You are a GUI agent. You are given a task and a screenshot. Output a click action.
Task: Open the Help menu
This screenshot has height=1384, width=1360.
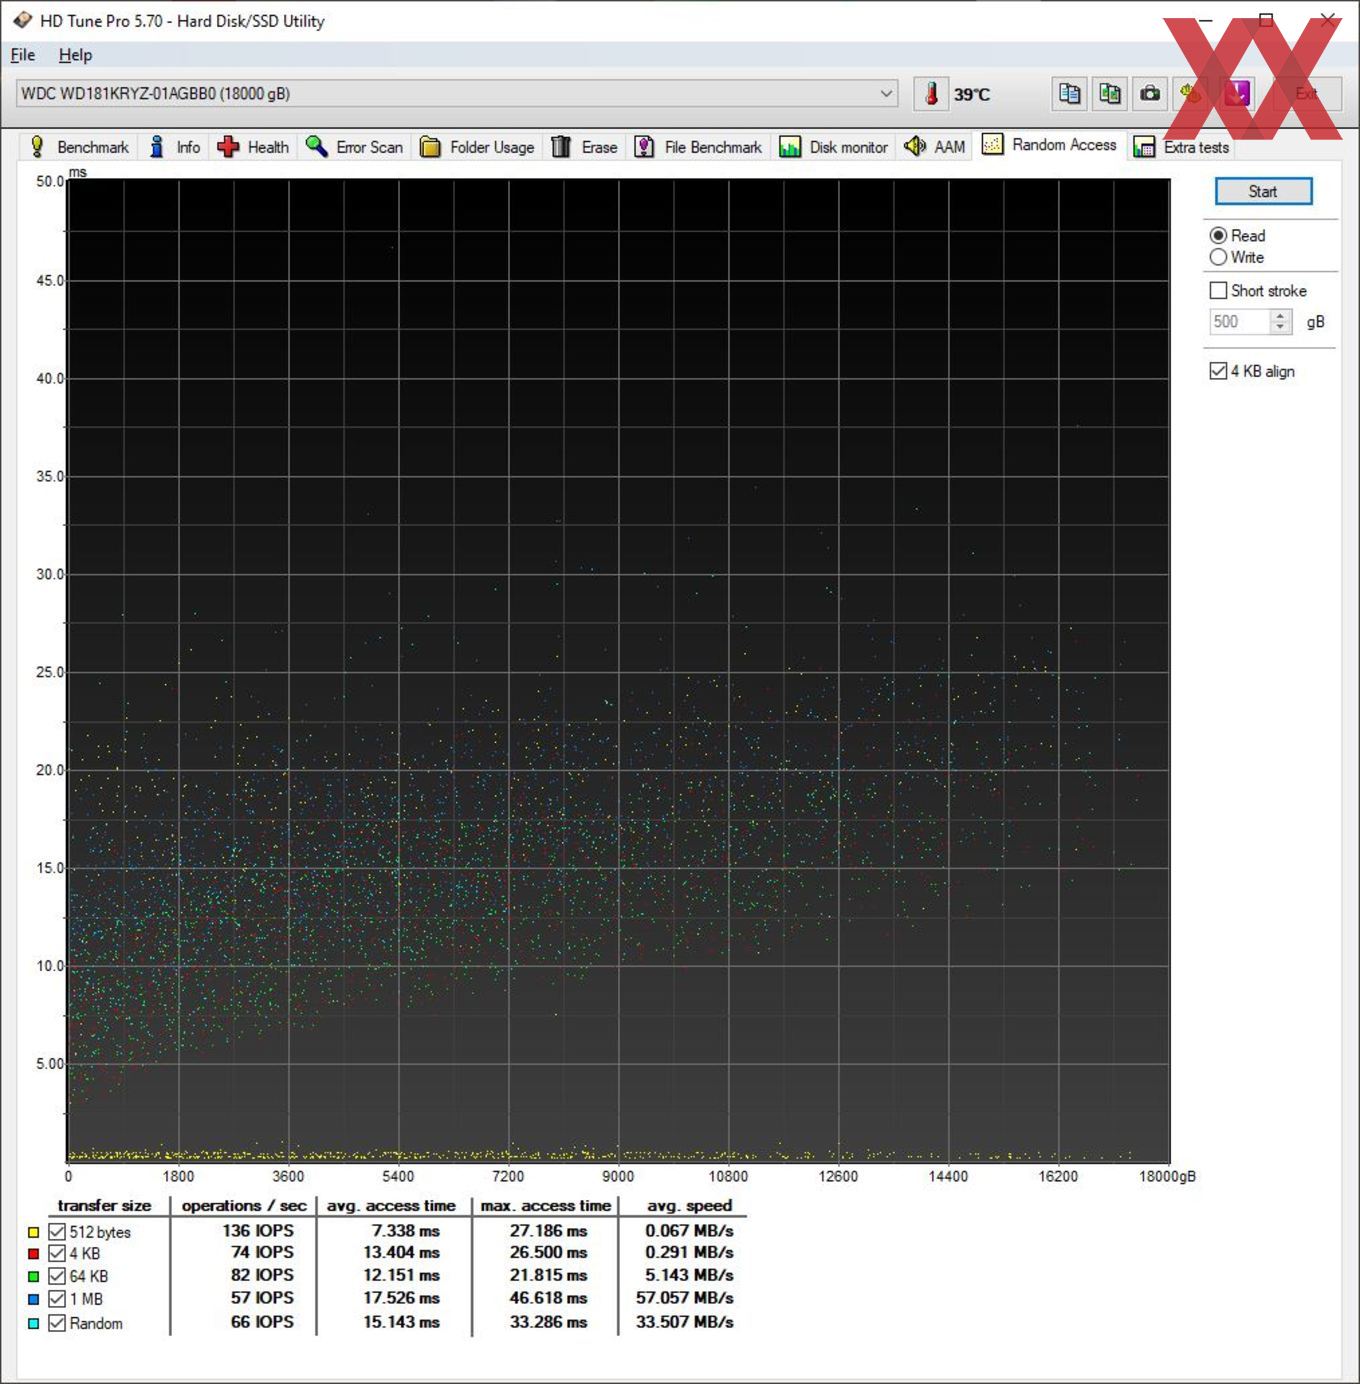(75, 55)
